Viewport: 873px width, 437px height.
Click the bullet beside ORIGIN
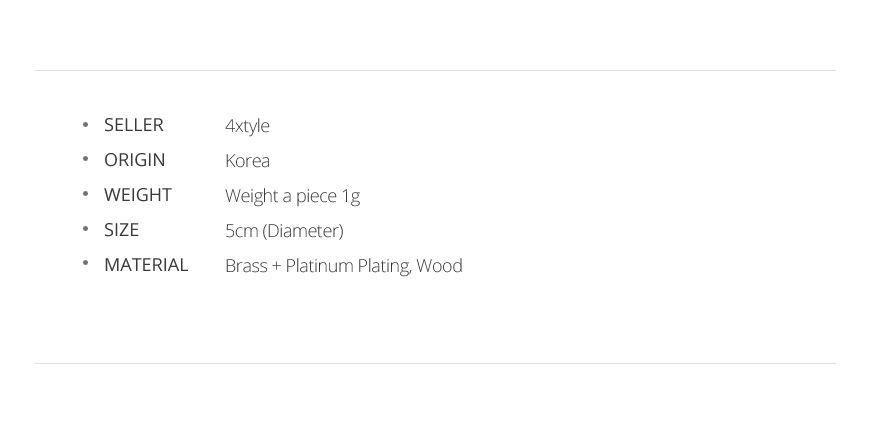(x=86, y=160)
